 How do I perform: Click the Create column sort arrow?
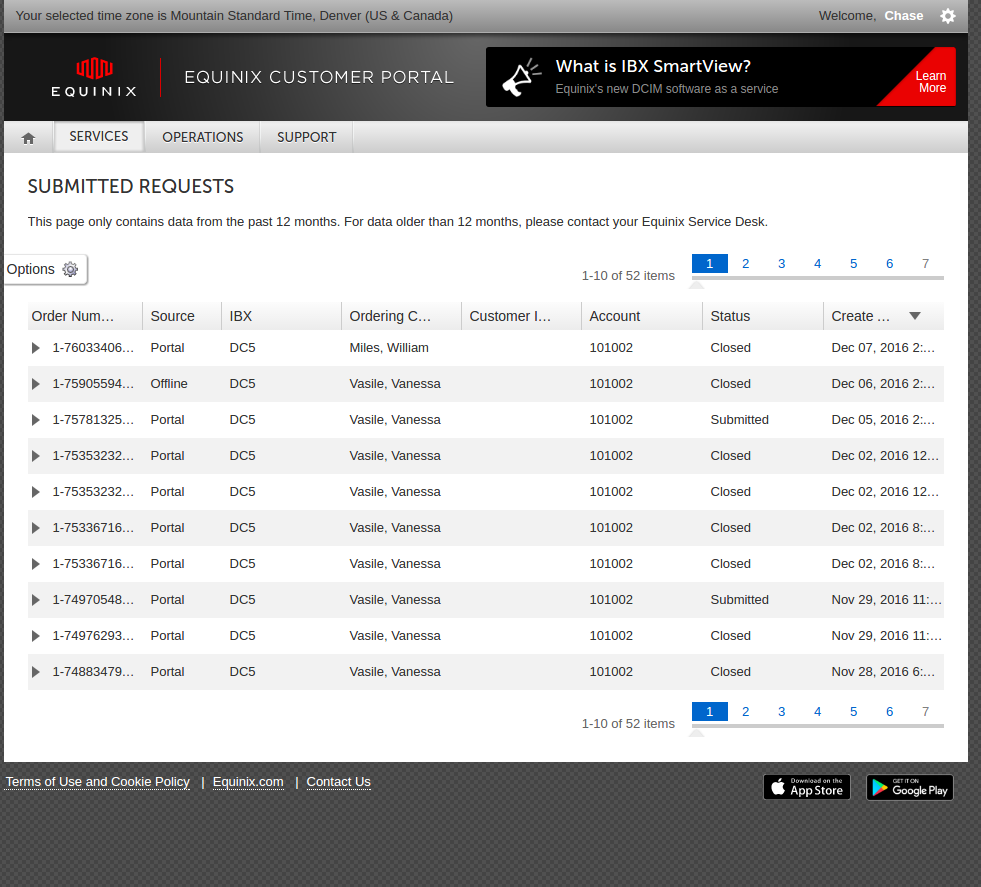pyautogui.click(x=914, y=316)
